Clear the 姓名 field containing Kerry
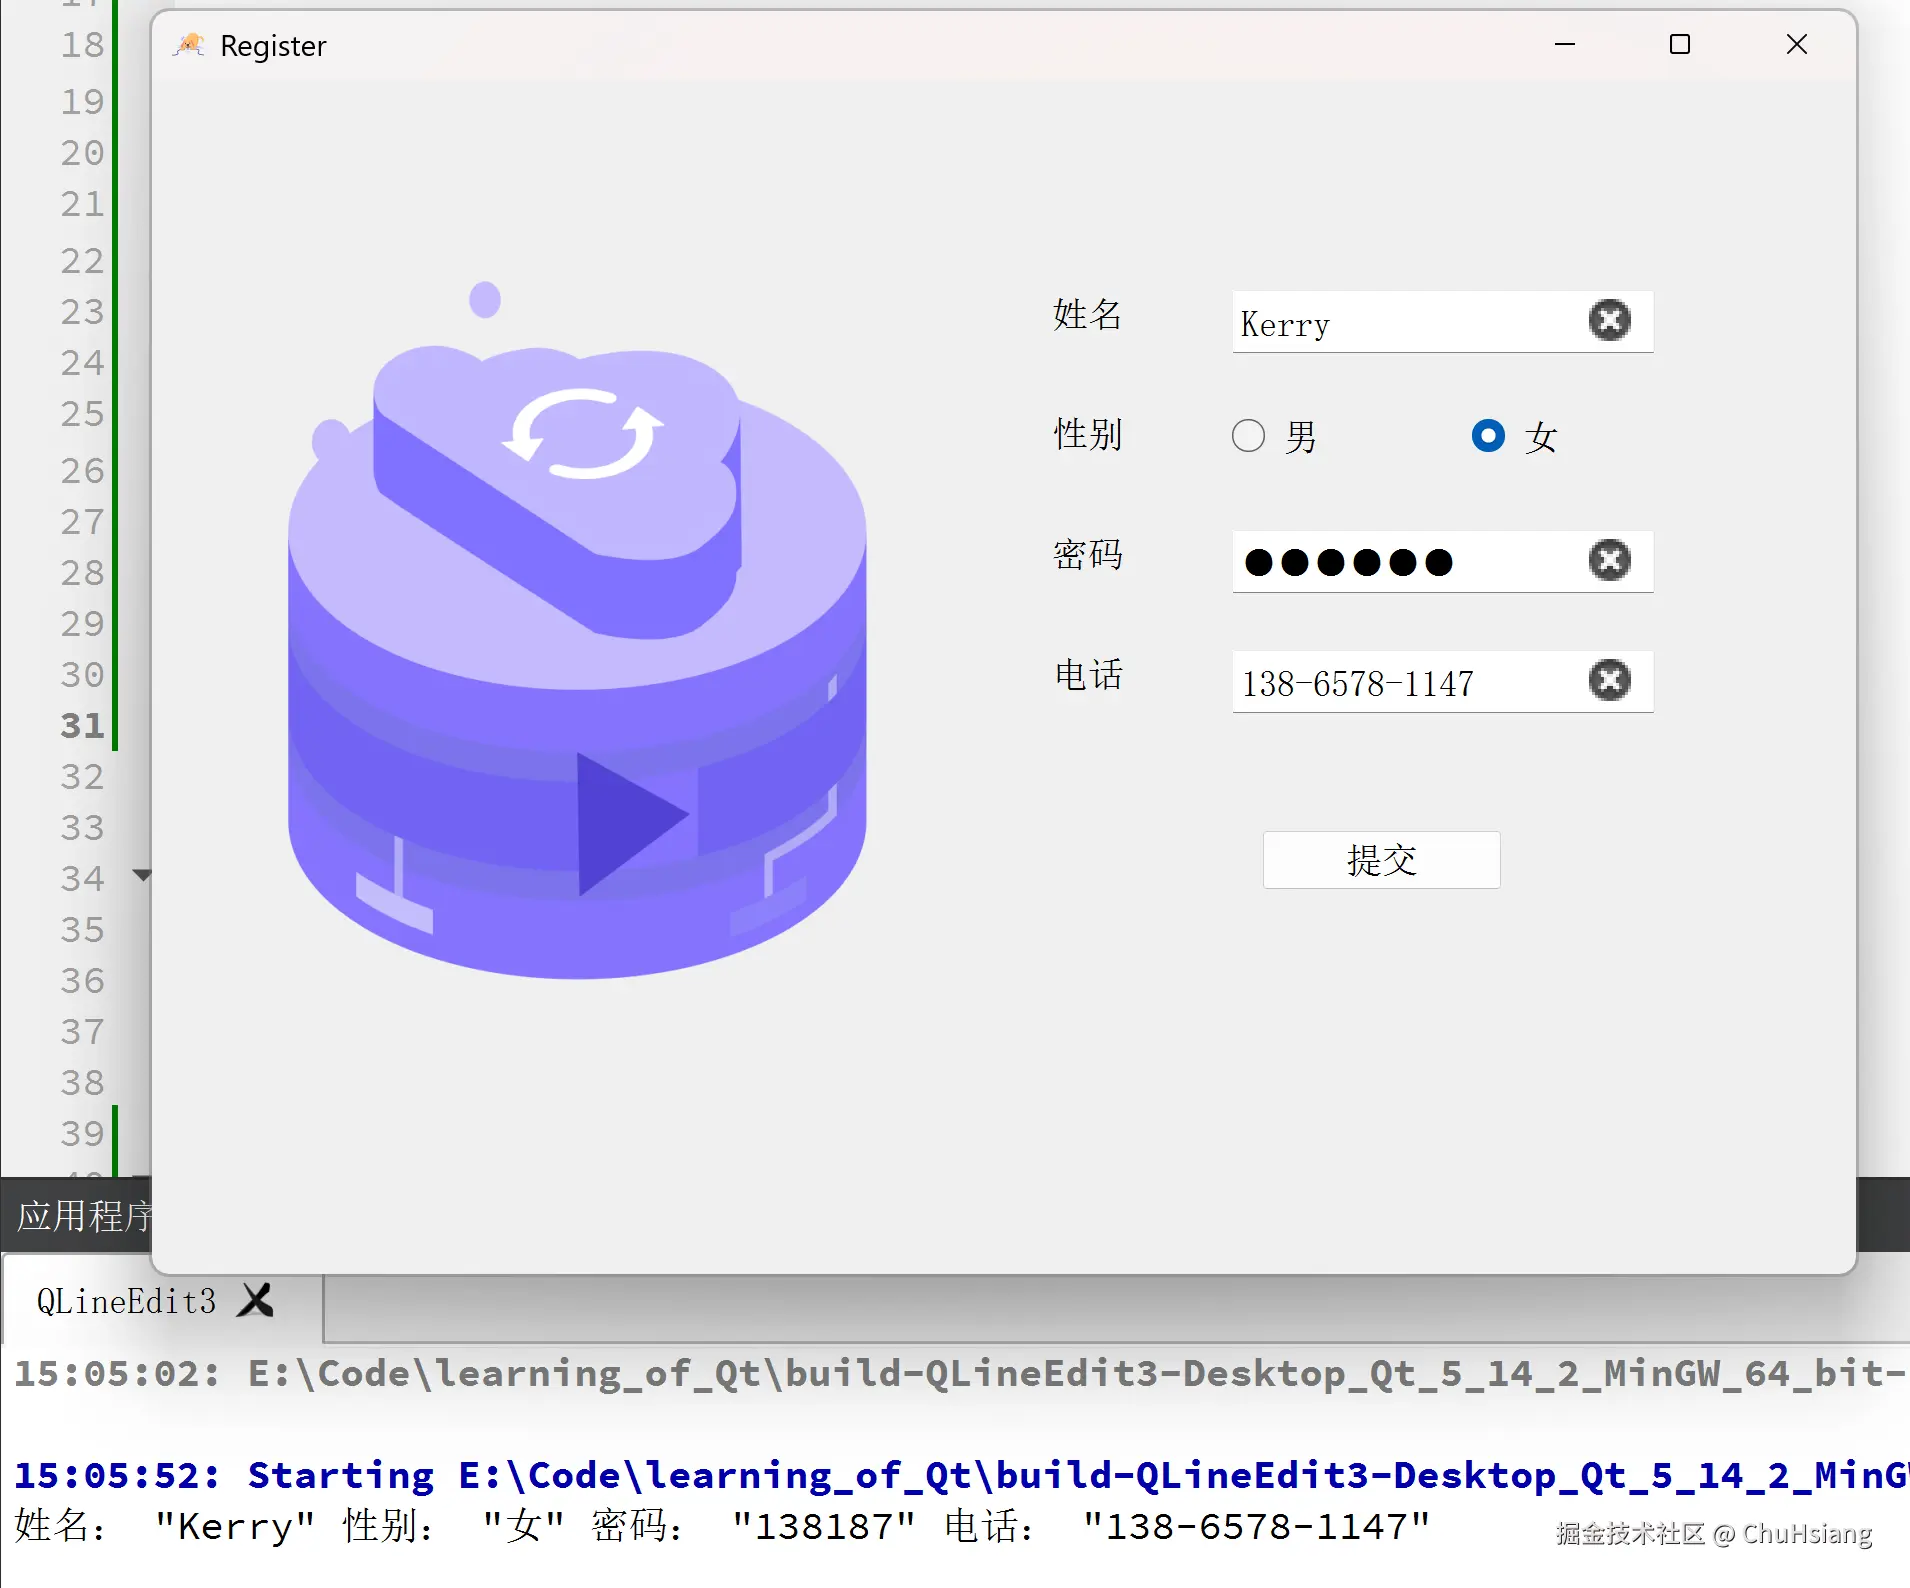This screenshot has height=1588, width=1910. [x=1609, y=321]
